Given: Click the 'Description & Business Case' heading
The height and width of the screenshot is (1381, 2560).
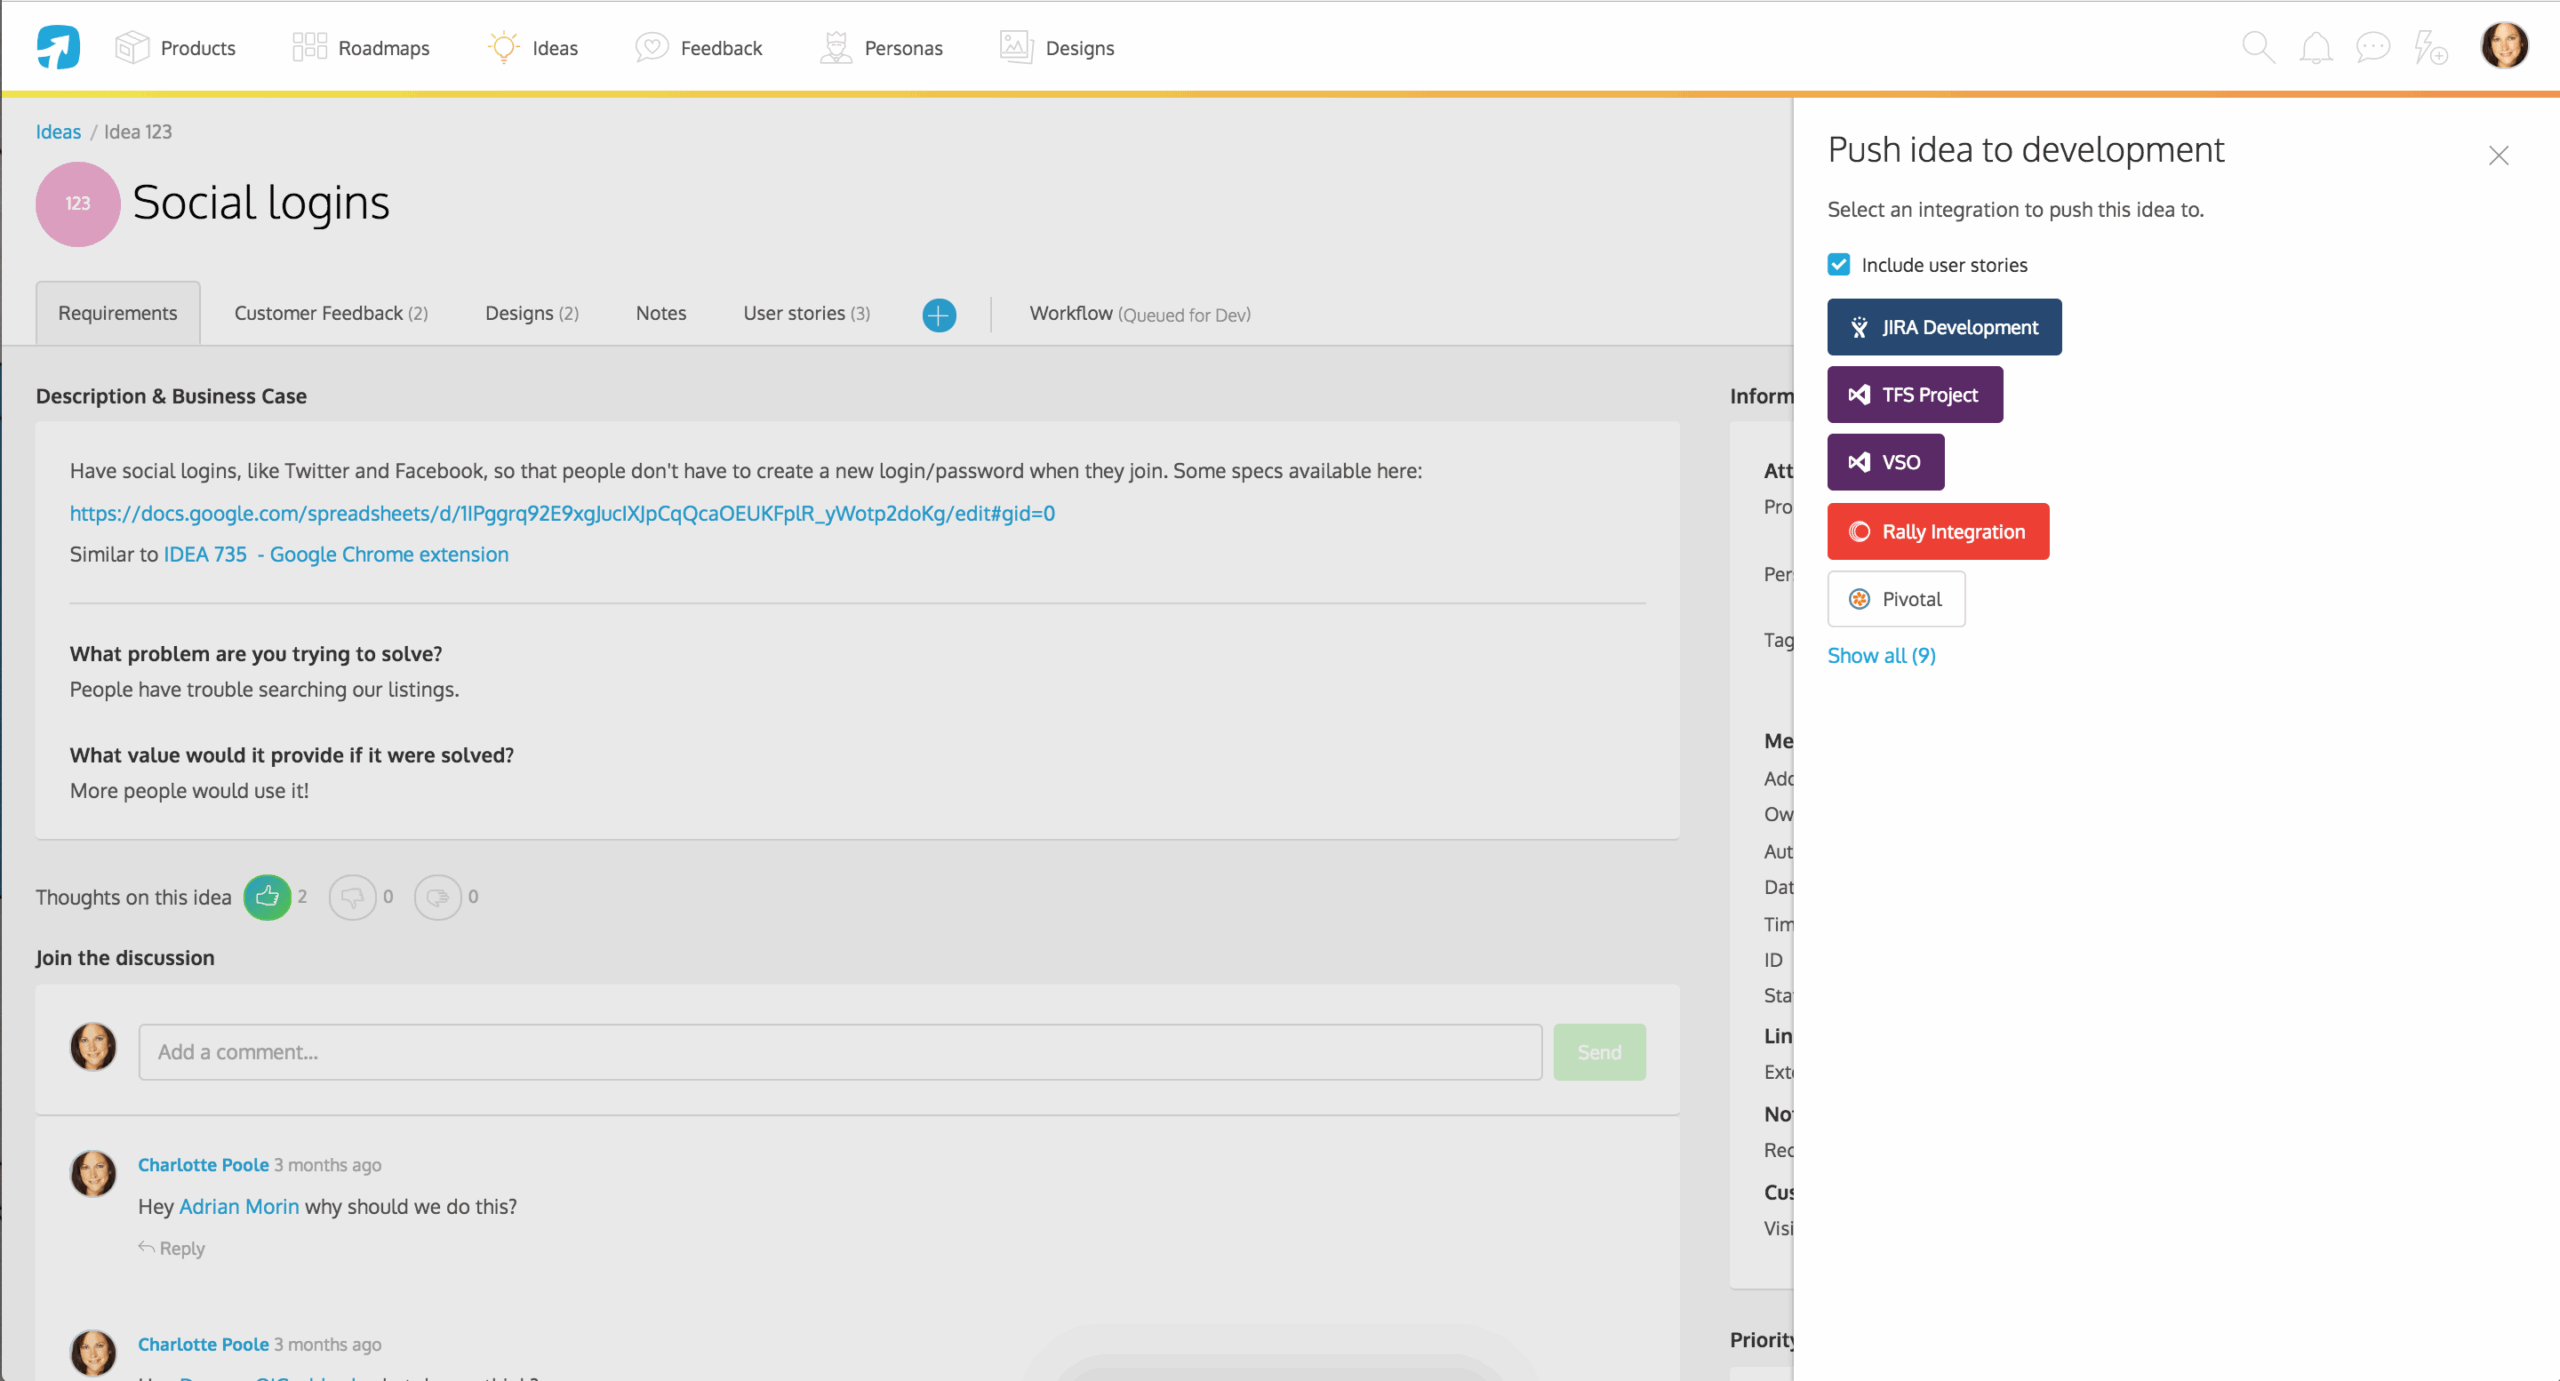Looking at the screenshot, I should pos(171,396).
